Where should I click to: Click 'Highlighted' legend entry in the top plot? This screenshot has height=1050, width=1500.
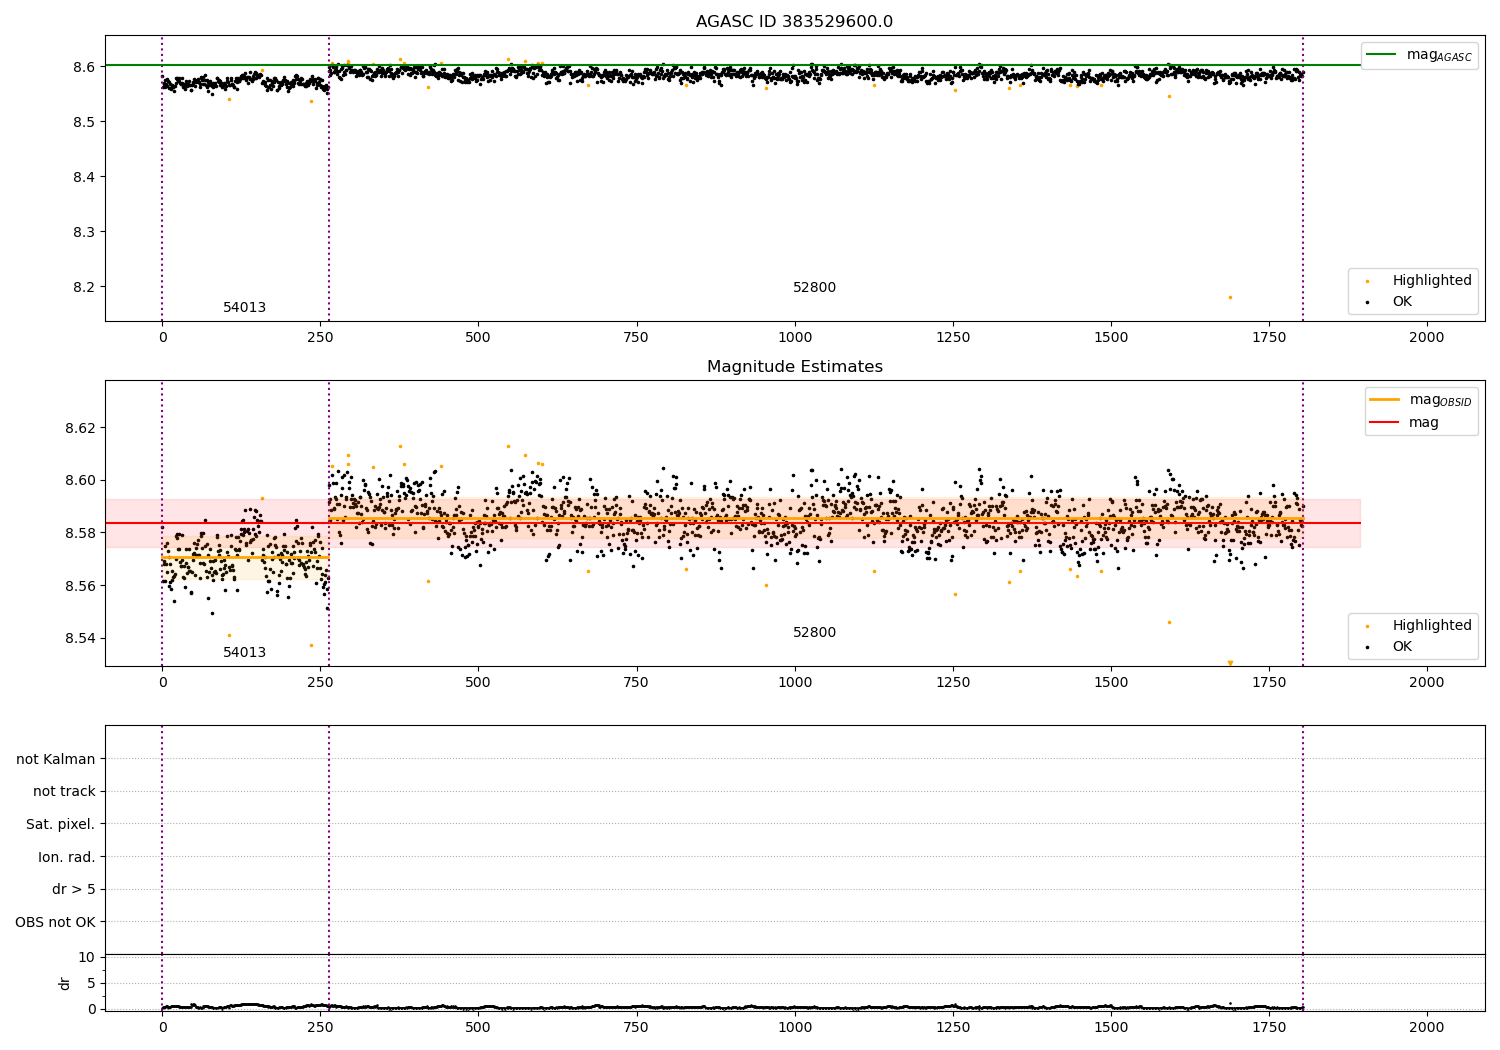tap(1432, 281)
